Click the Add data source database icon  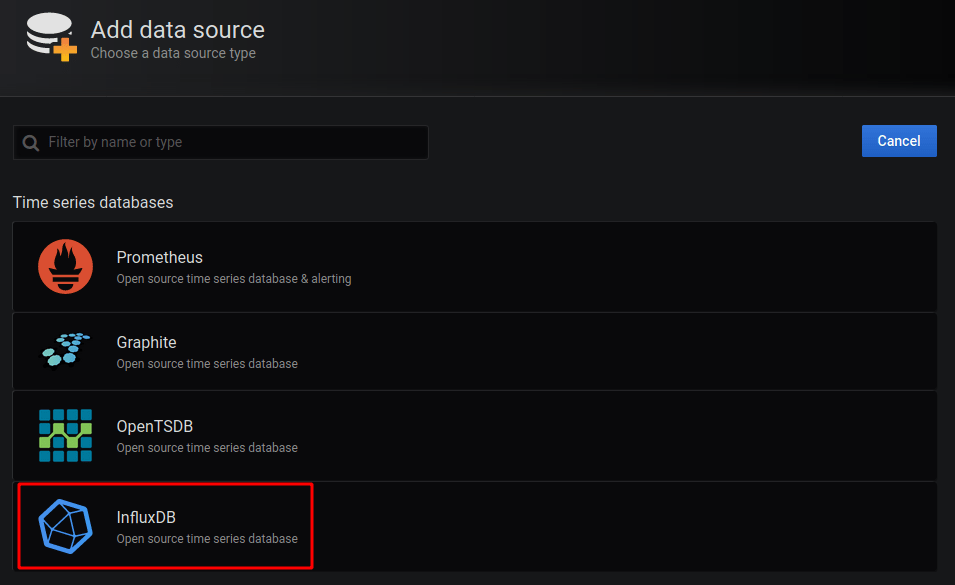(x=52, y=38)
